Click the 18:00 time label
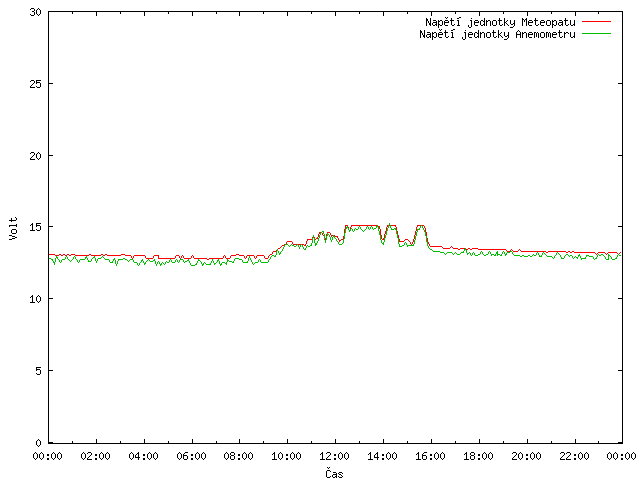 coord(478,456)
